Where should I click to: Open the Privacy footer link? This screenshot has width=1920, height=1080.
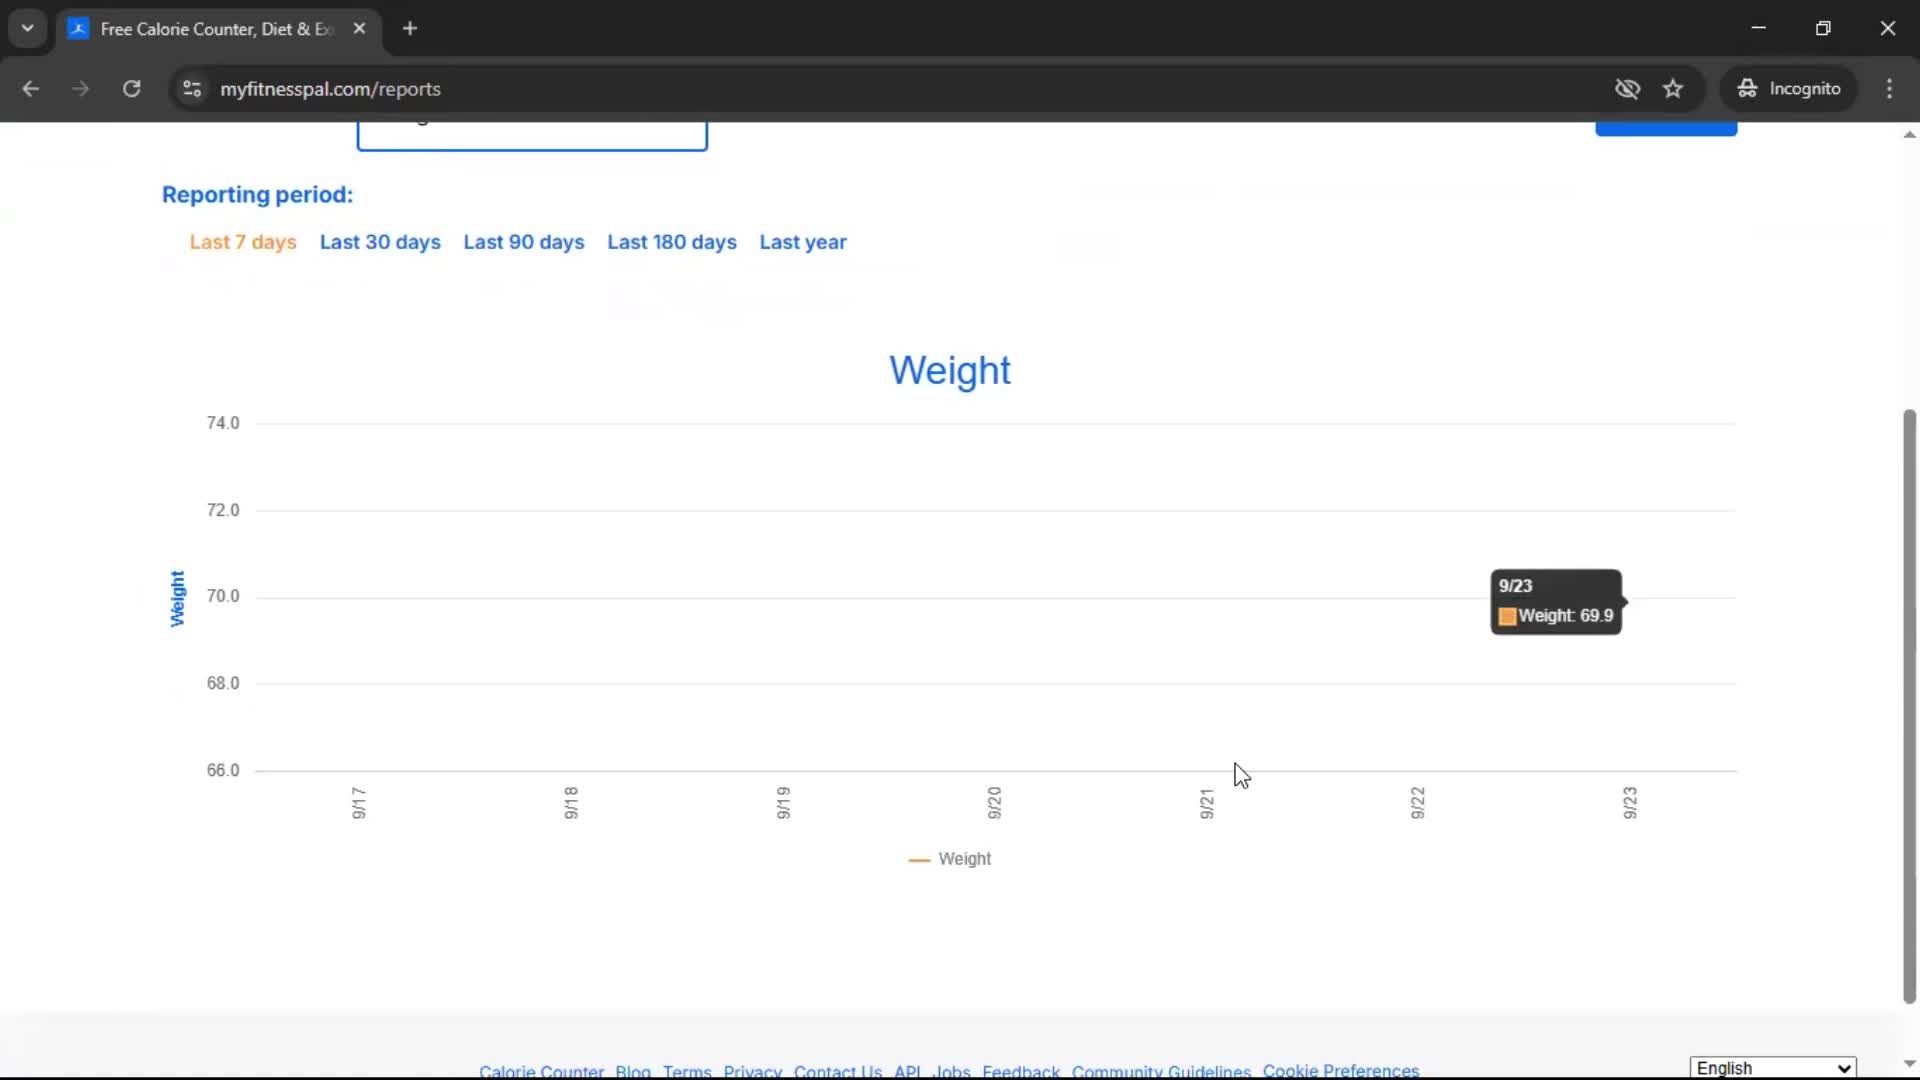[753, 1071]
